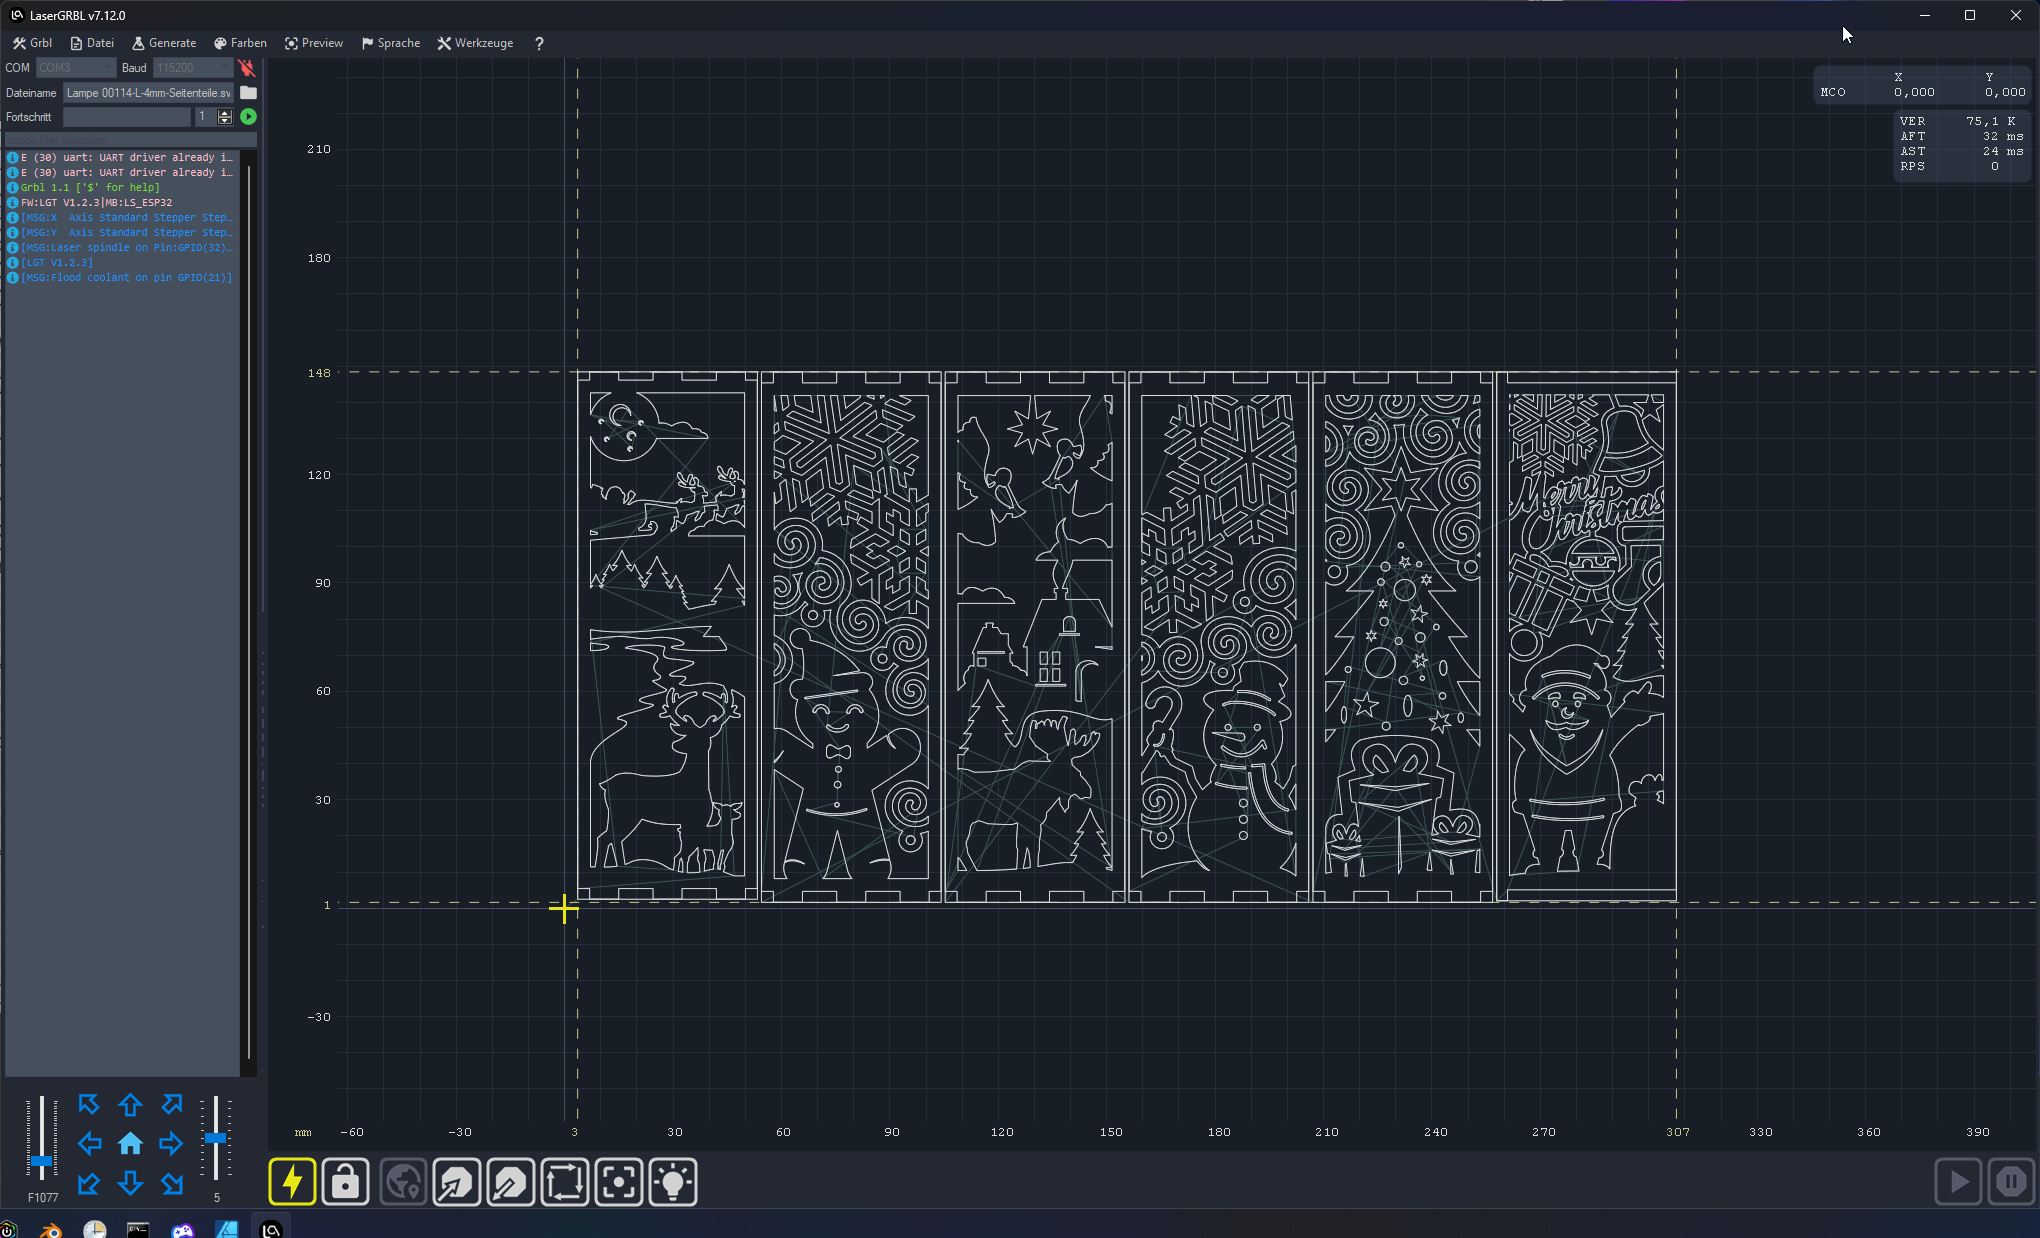Click the pause button at bottom right
2040x1238 pixels.
pos(2011,1182)
